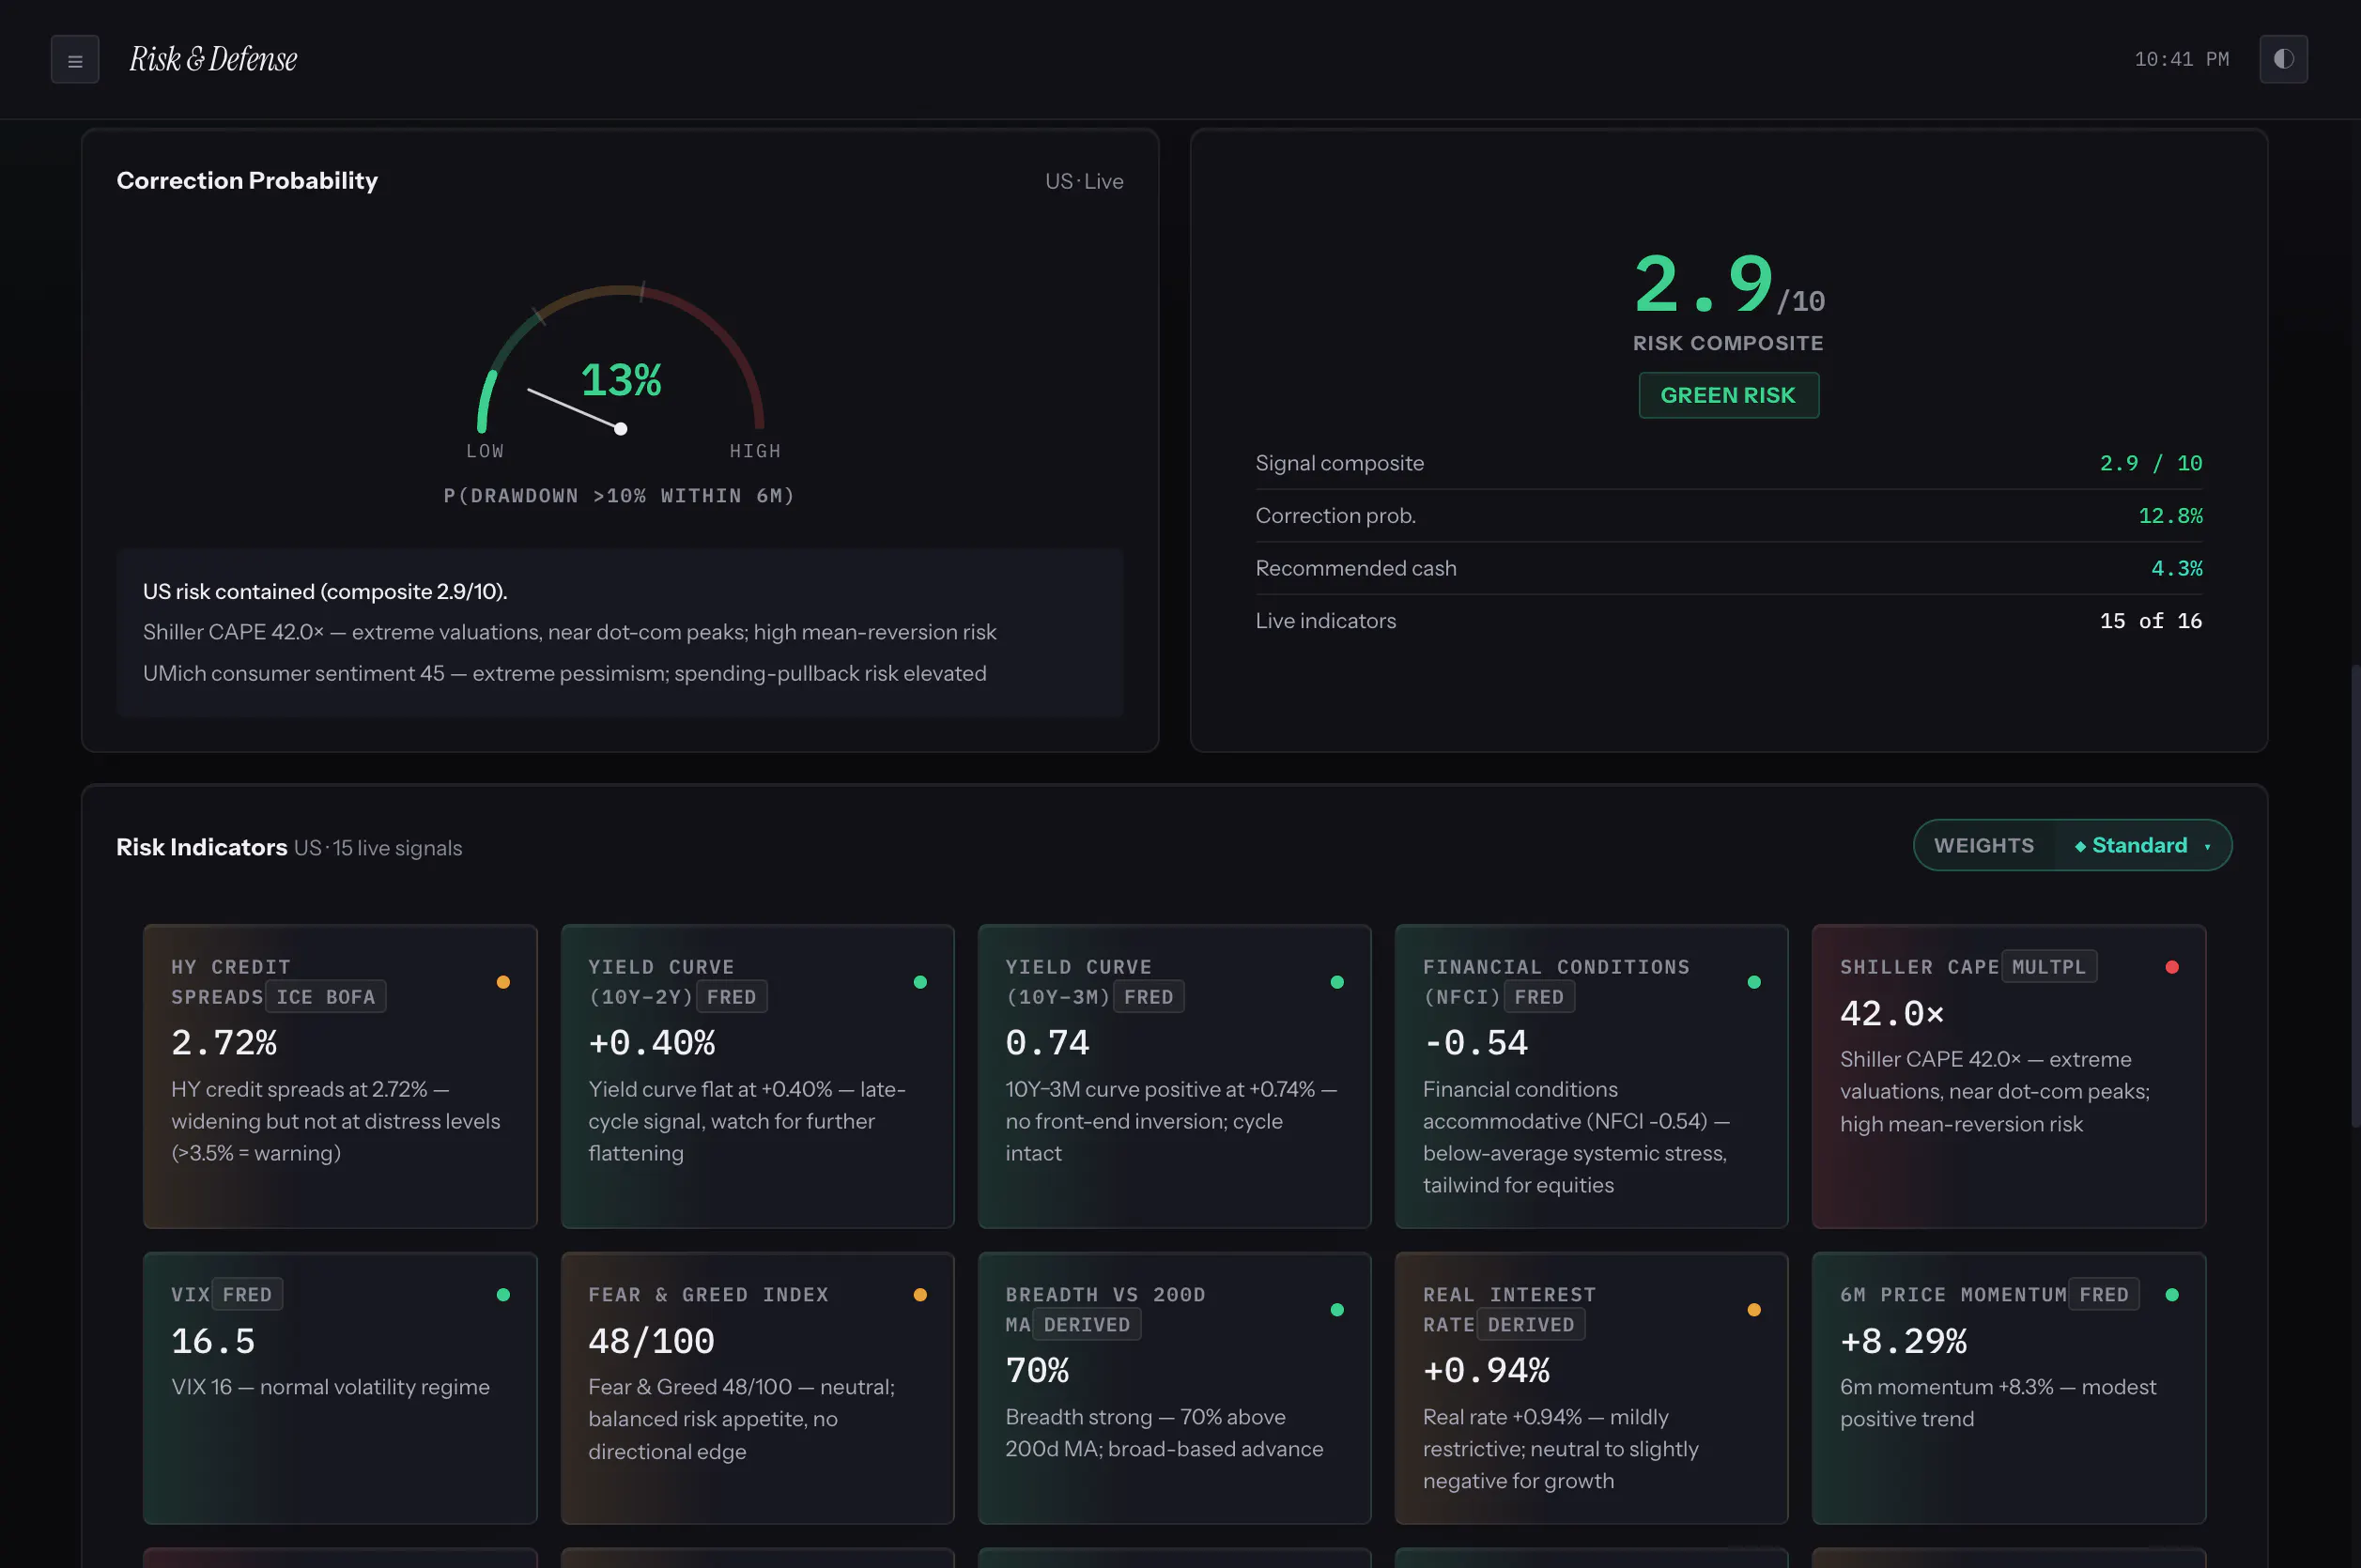This screenshot has height=1568, width=2361.
Task: Click the ICE BOFA source tag
Action: [x=326, y=997]
